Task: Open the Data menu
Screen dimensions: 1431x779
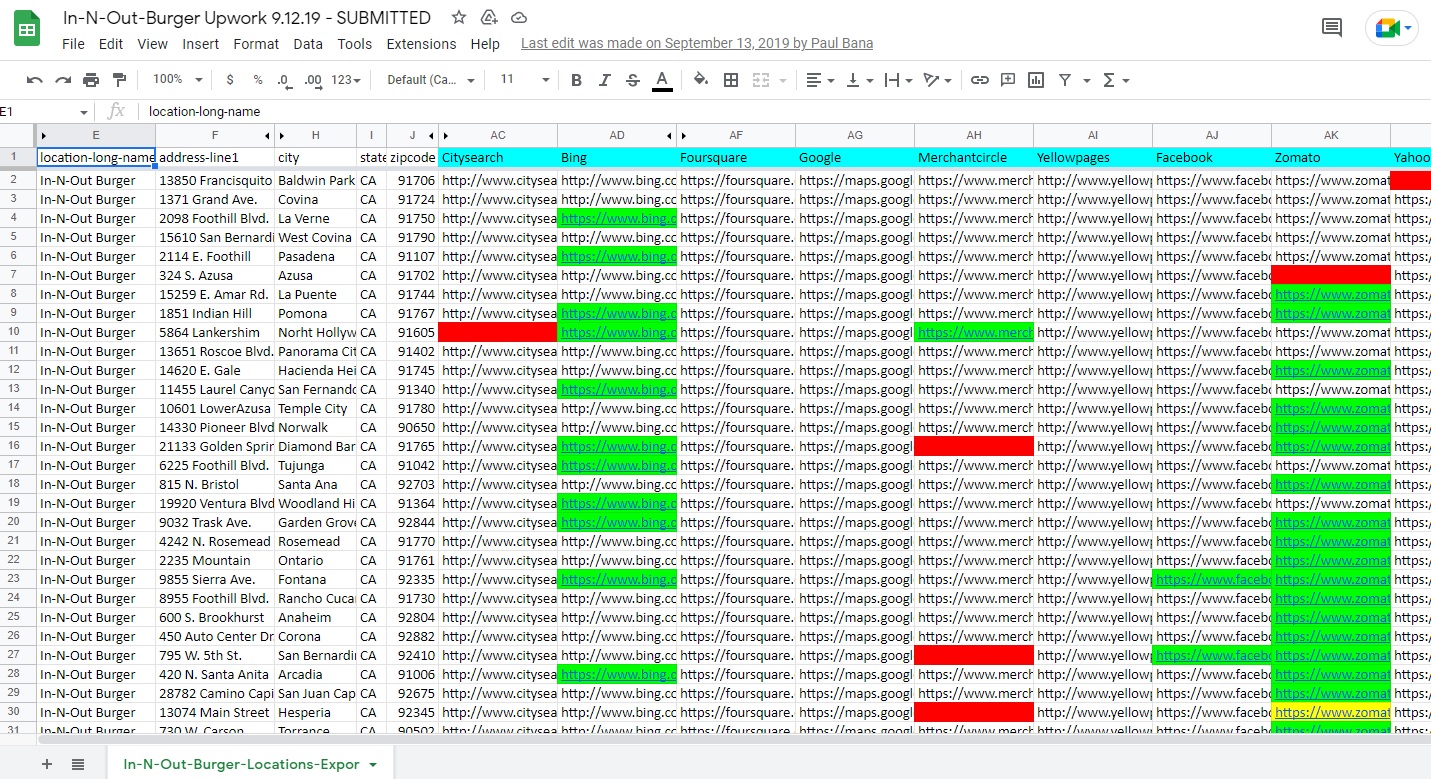Action: tap(308, 44)
